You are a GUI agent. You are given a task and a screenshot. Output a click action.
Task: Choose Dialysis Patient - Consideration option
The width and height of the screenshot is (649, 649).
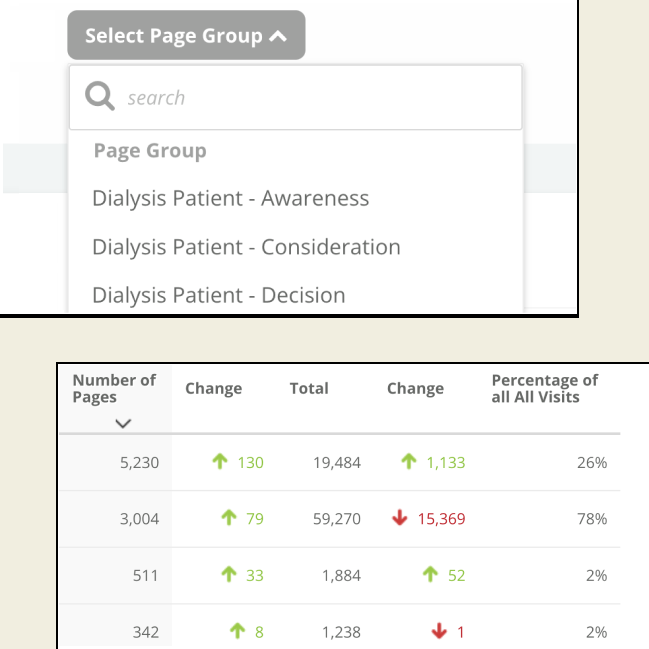coord(246,247)
